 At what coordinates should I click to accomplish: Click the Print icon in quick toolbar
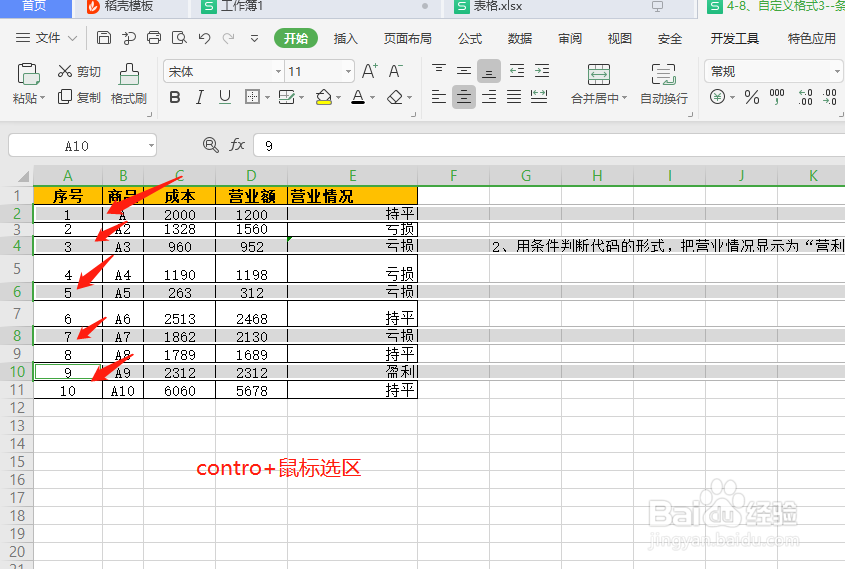pyautogui.click(x=154, y=38)
